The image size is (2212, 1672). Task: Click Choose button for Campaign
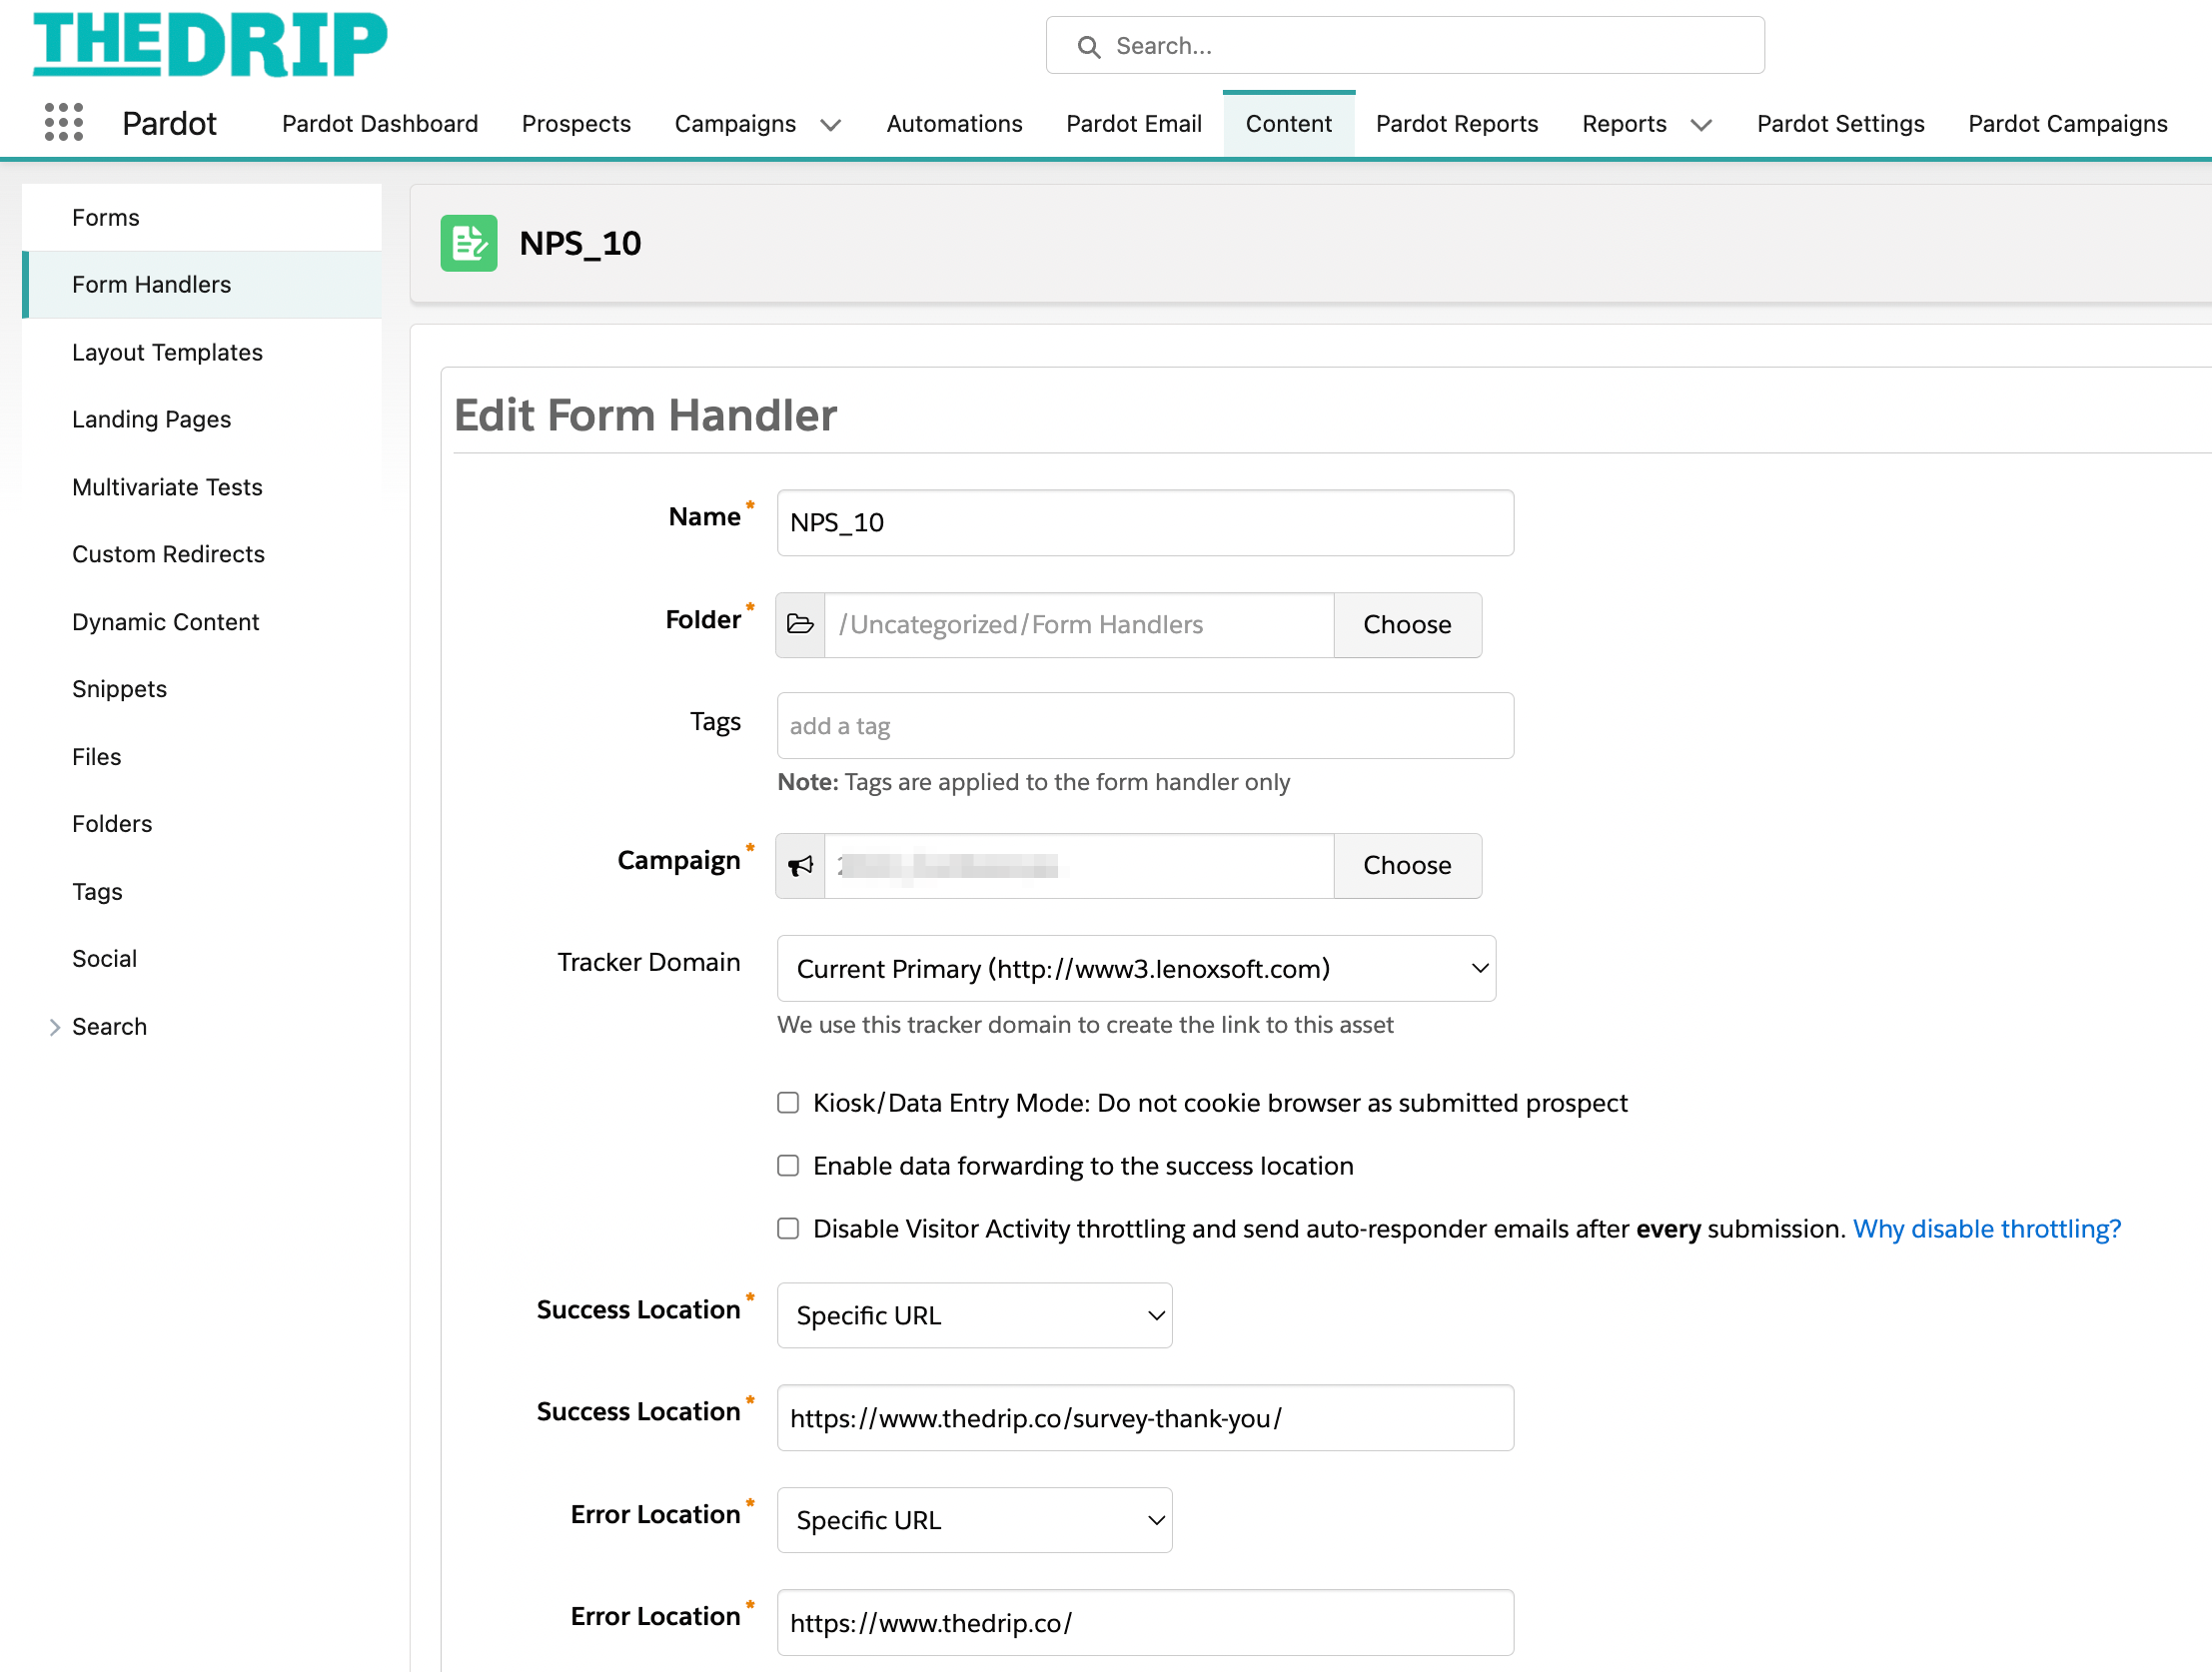1407,866
